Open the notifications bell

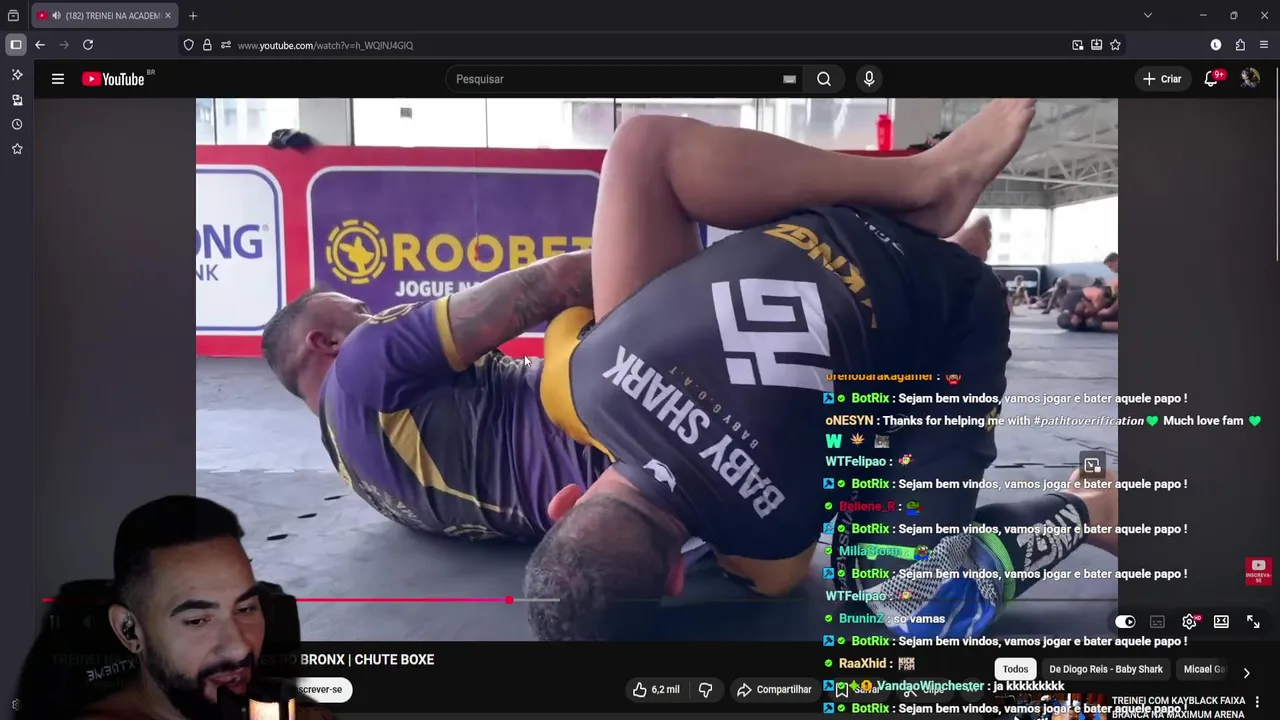tap(1211, 79)
